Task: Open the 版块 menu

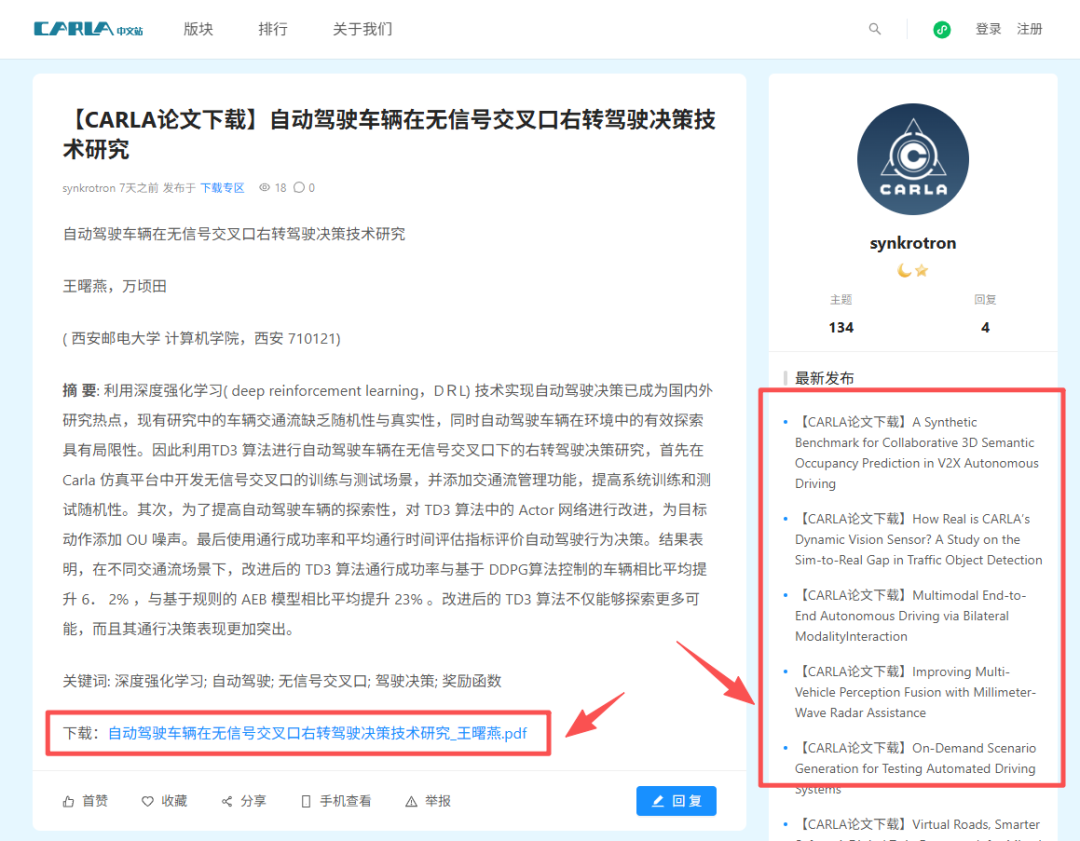Action: tap(198, 29)
